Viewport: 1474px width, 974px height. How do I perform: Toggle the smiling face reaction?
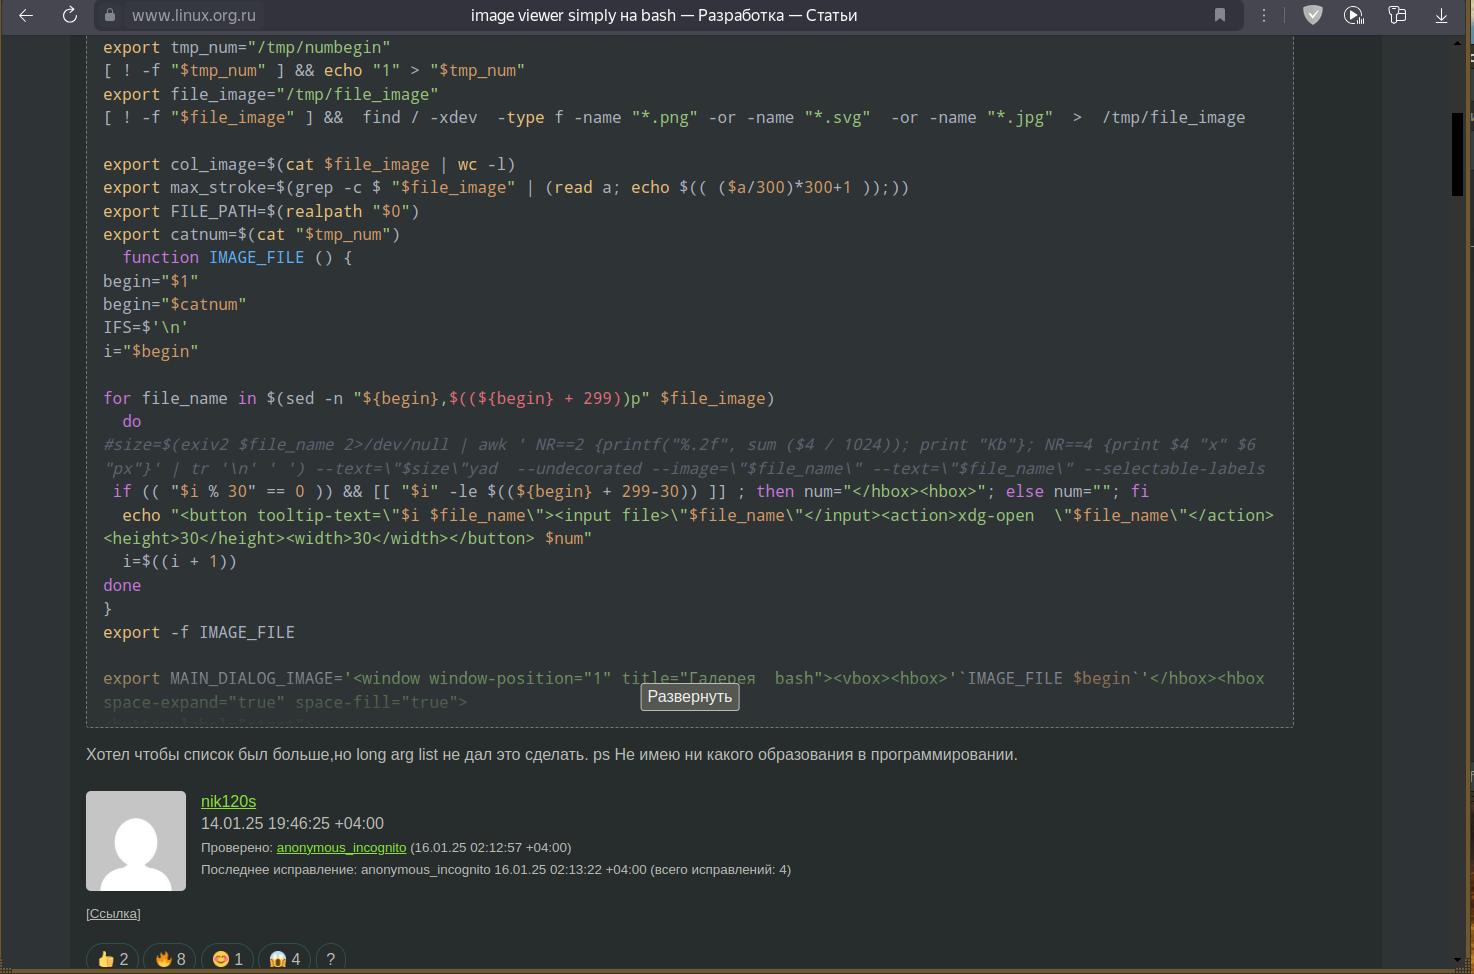tap(228, 959)
